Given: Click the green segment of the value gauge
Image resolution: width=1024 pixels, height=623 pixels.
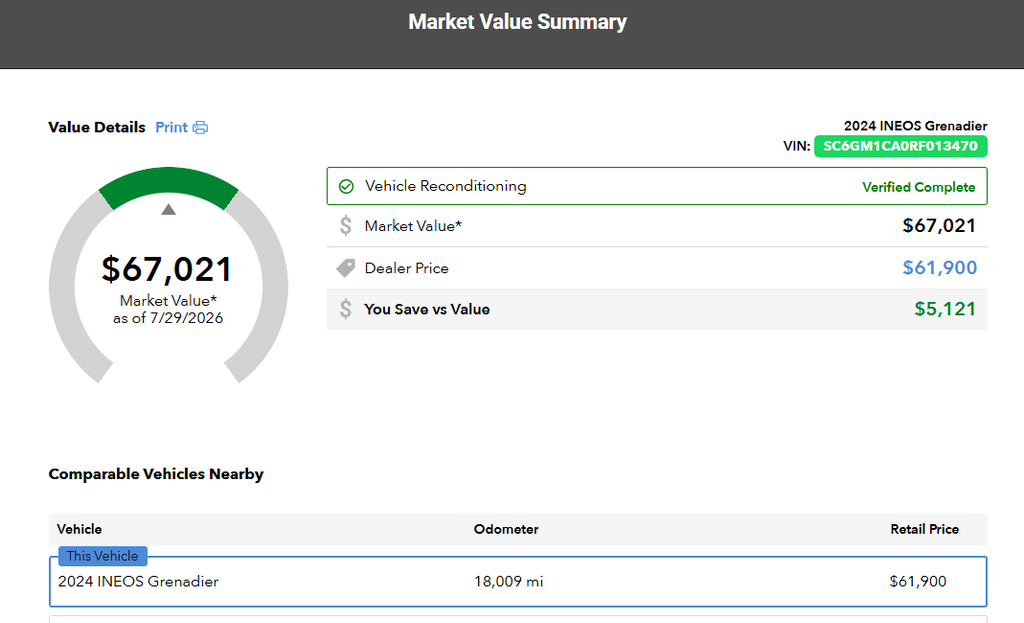Looking at the screenshot, I should (168, 183).
